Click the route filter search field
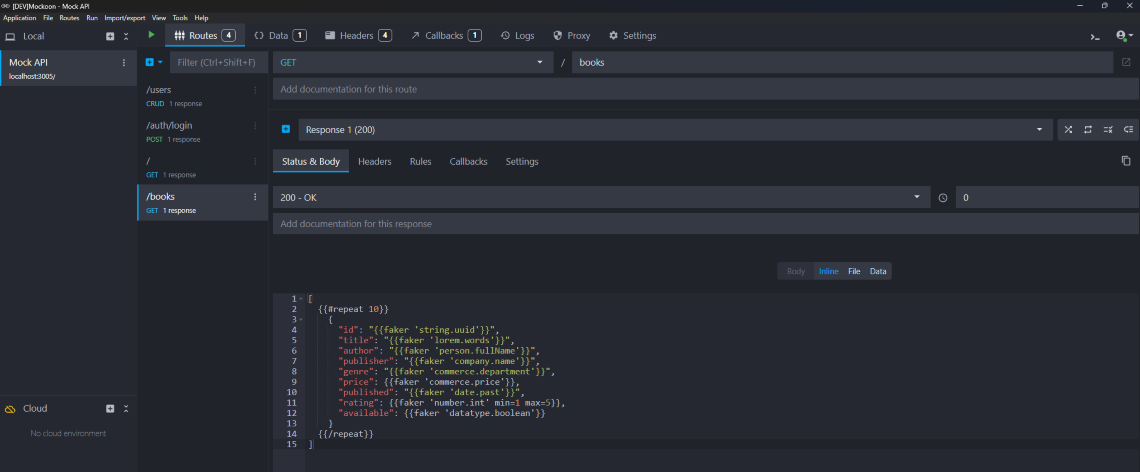 pos(218,62)
